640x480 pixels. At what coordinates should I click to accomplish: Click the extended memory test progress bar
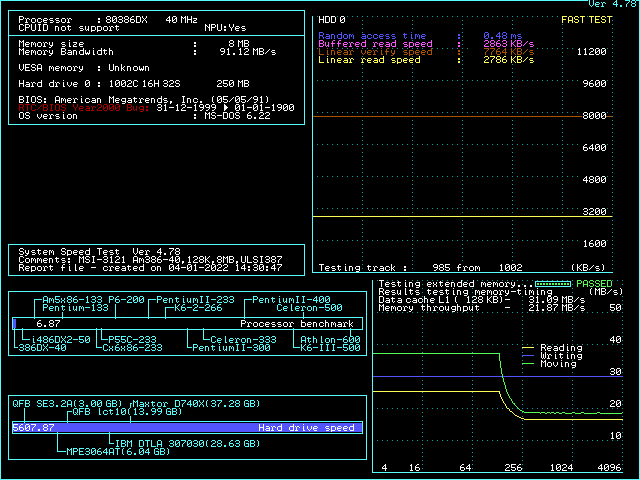coord(553,284)
